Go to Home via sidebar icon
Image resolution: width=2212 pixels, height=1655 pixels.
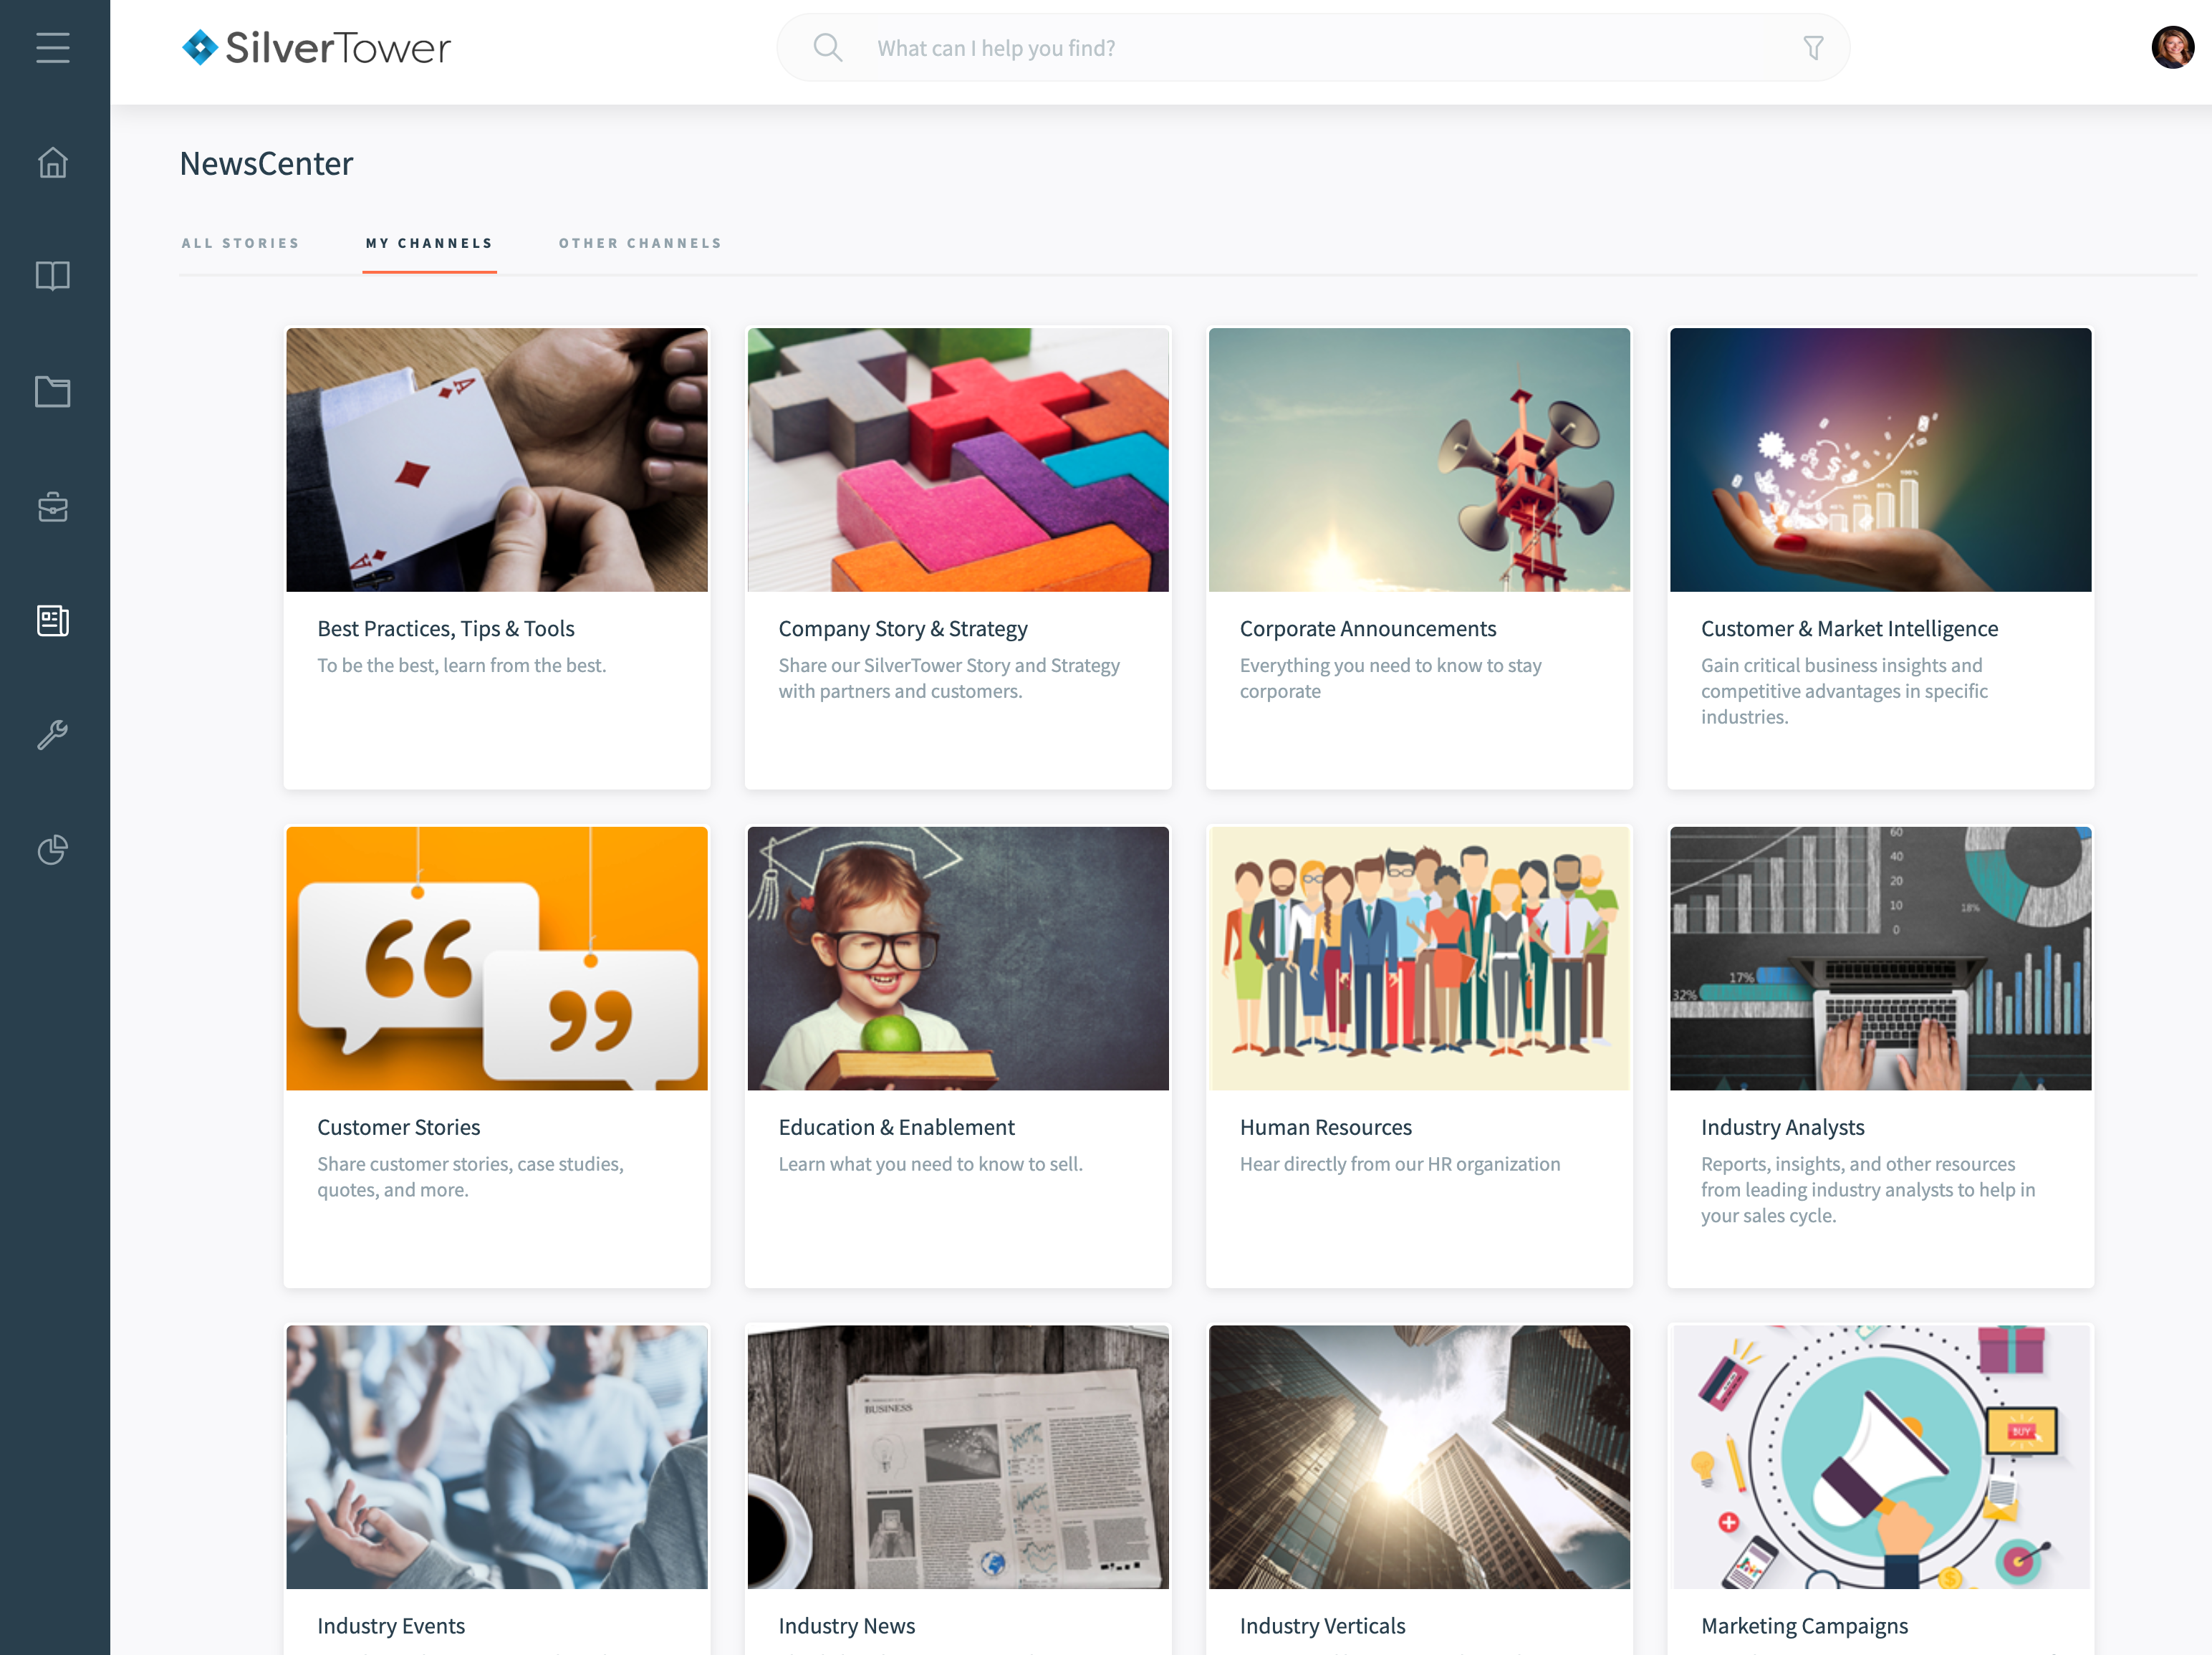pos(53,162)
